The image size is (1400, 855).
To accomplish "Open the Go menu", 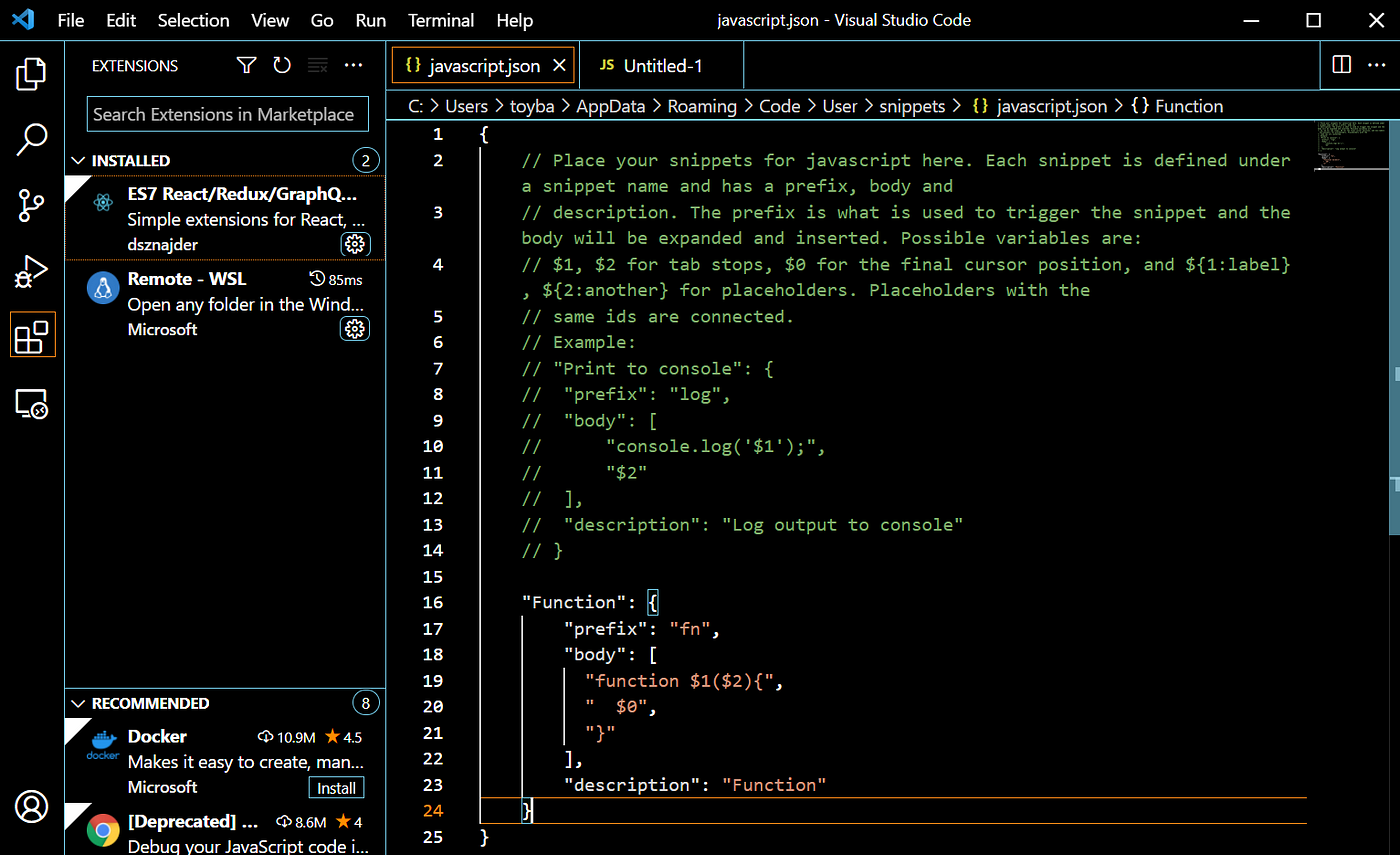I will point(322,20).
